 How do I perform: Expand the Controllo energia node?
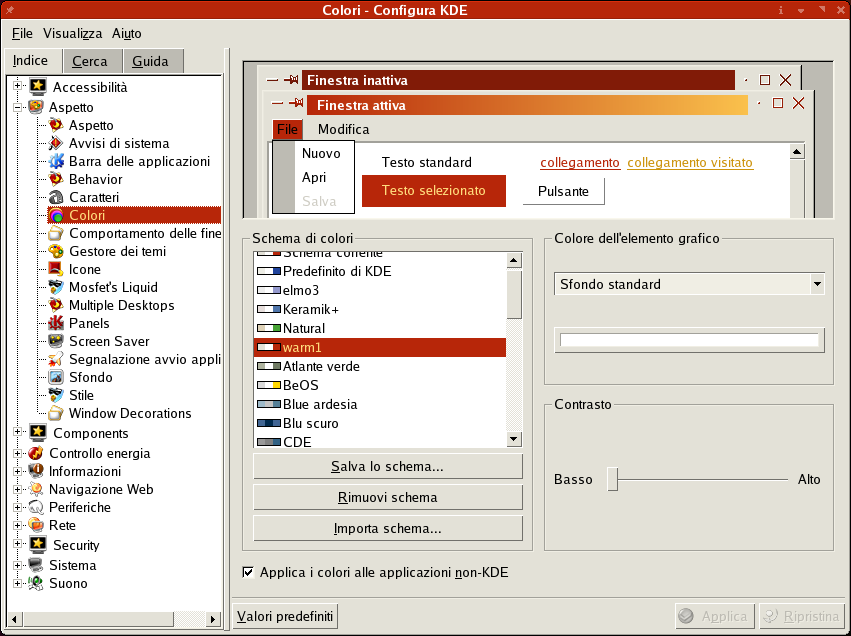(x=17, y=453)
